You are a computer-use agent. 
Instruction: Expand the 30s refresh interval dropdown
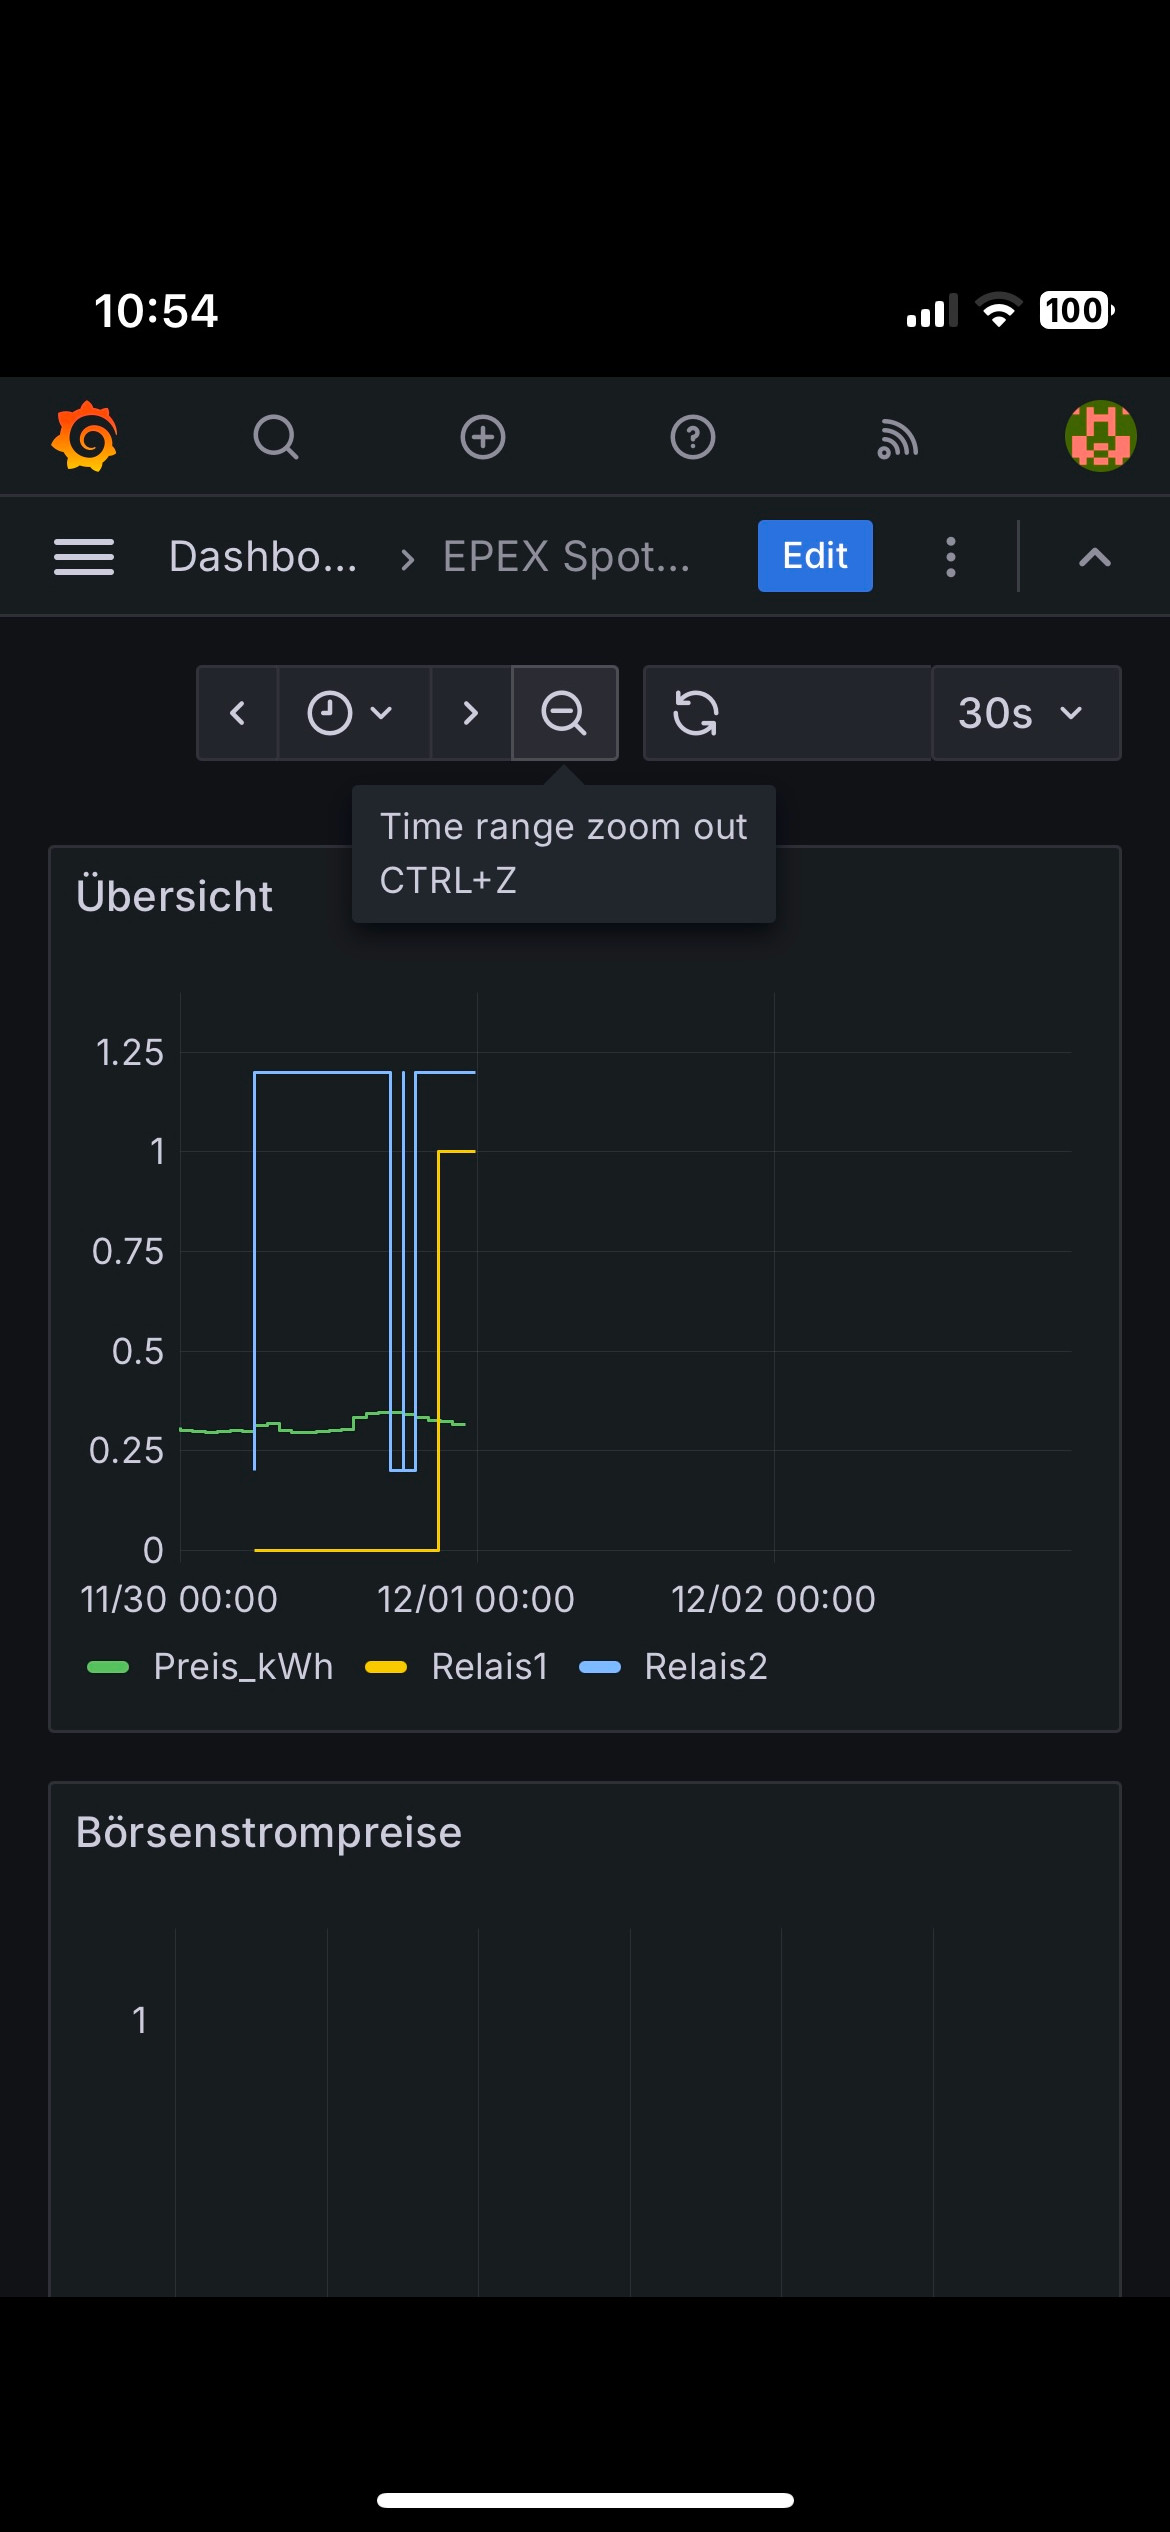point(1025,713)
